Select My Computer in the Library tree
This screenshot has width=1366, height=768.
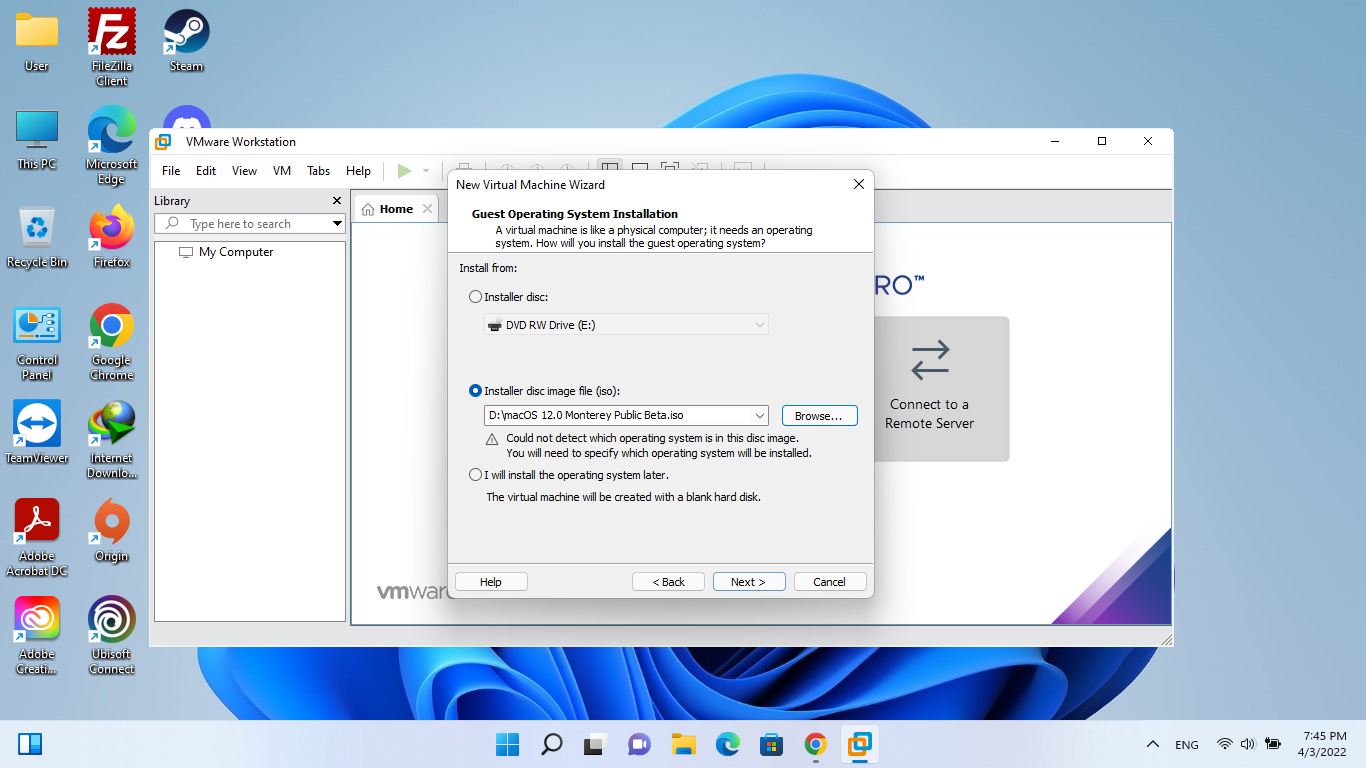[226, 252]
